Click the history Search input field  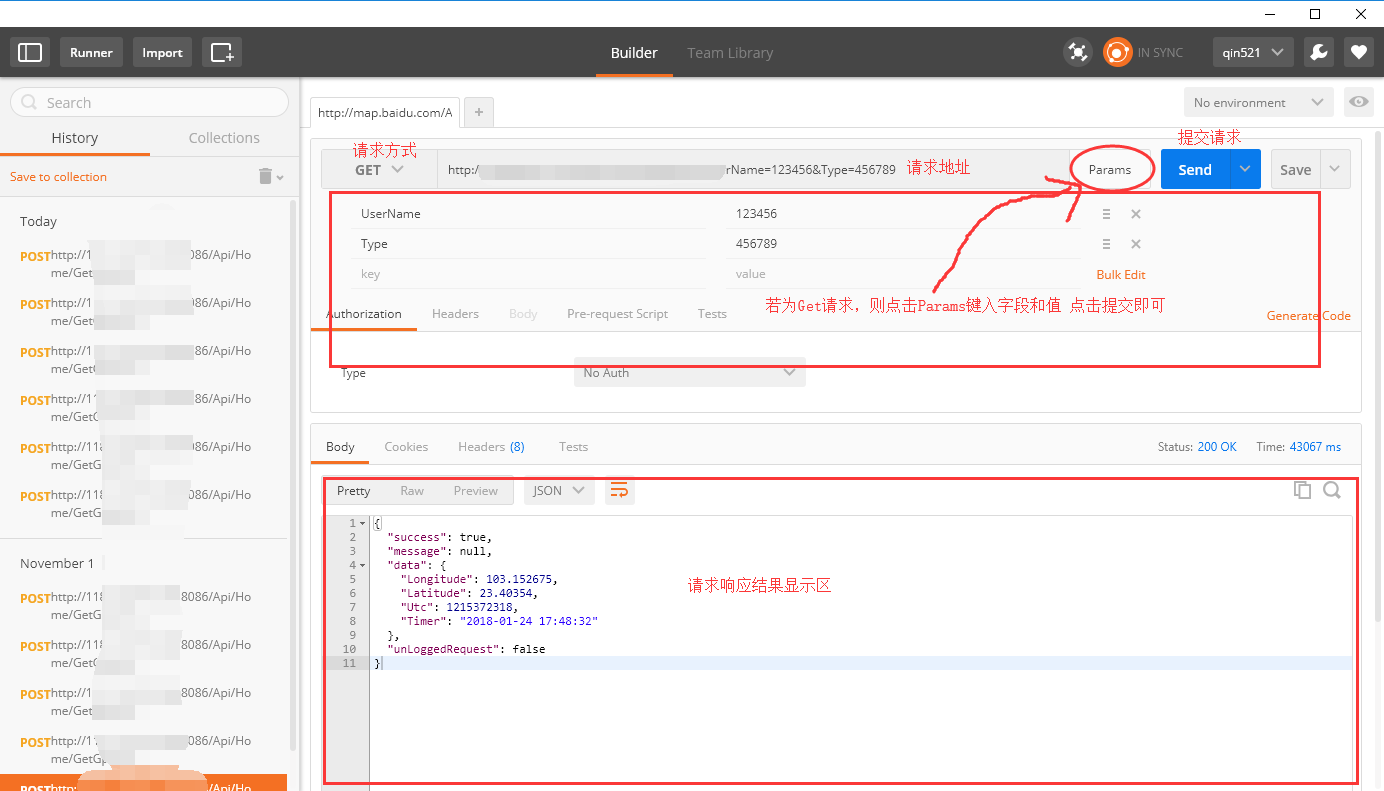pyautogui.click(x=150, y=102)
